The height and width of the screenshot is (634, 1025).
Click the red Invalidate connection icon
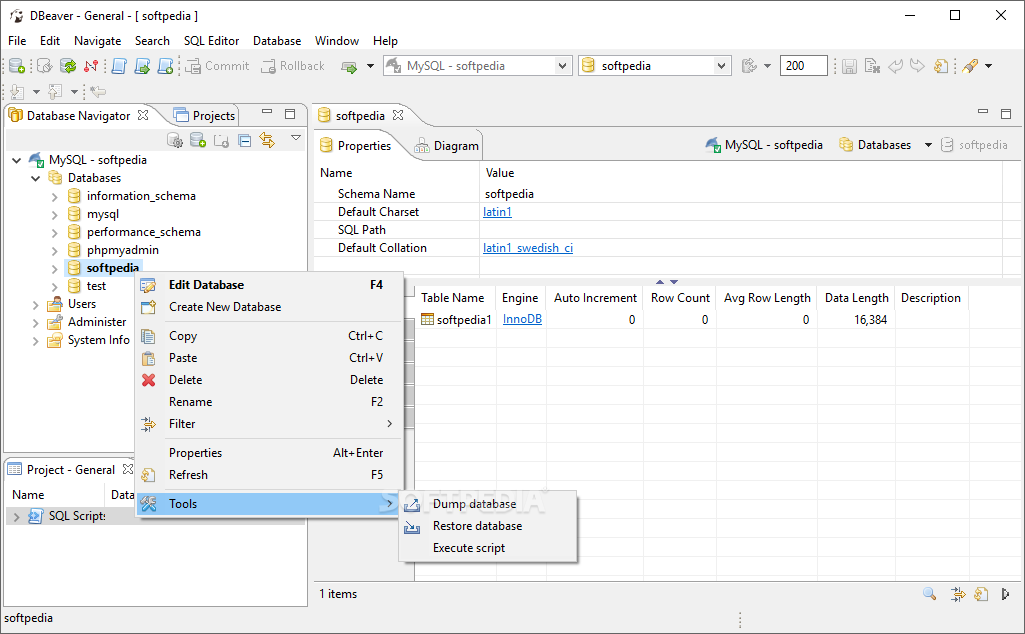pyautogui.click(x=91, y=66)
